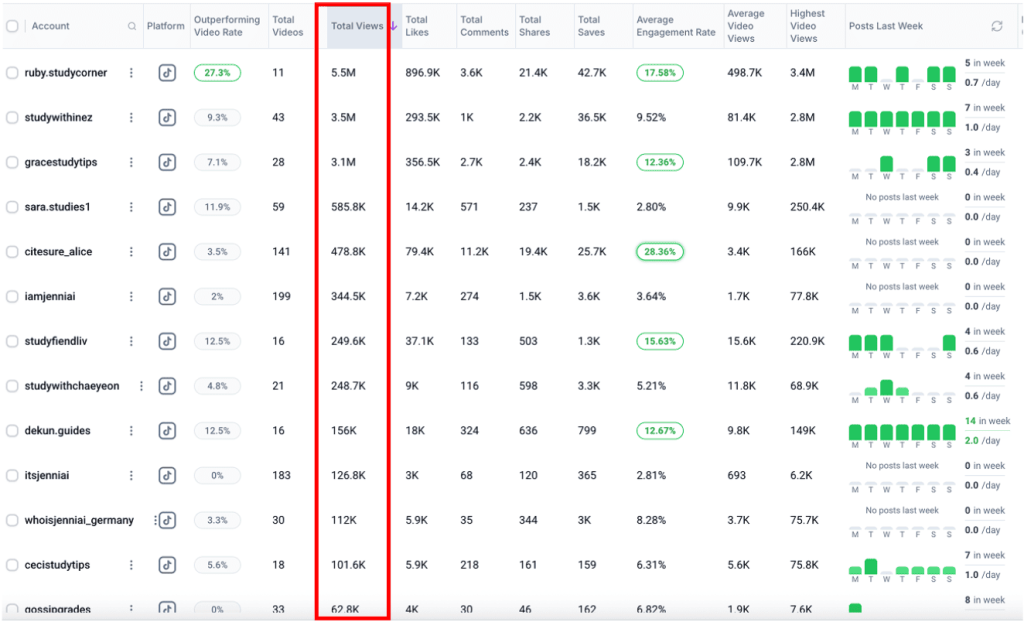Screen dimensions: 1024x622
Task: Click TikTok platform icon for cecistudytips
Action: (167, 565)
